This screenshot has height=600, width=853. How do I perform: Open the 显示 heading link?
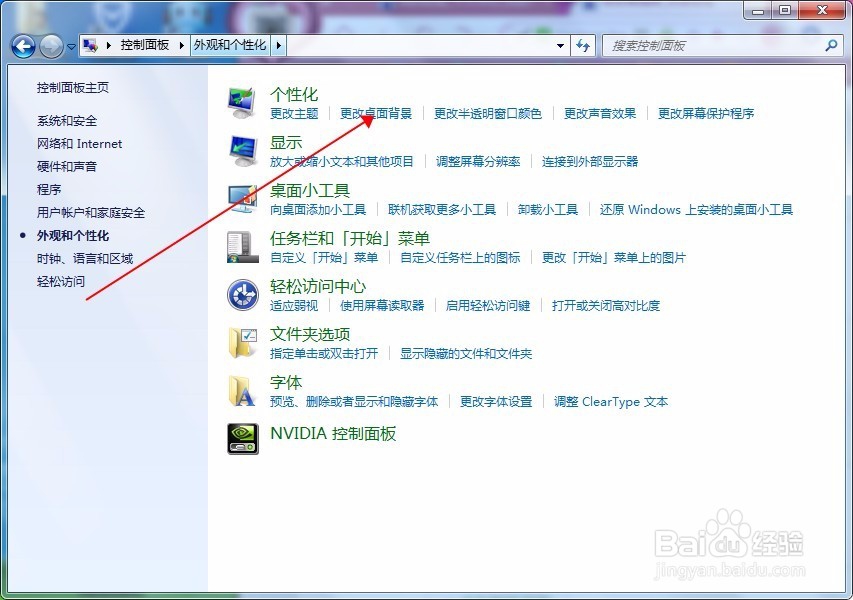(x=286, y=143)
